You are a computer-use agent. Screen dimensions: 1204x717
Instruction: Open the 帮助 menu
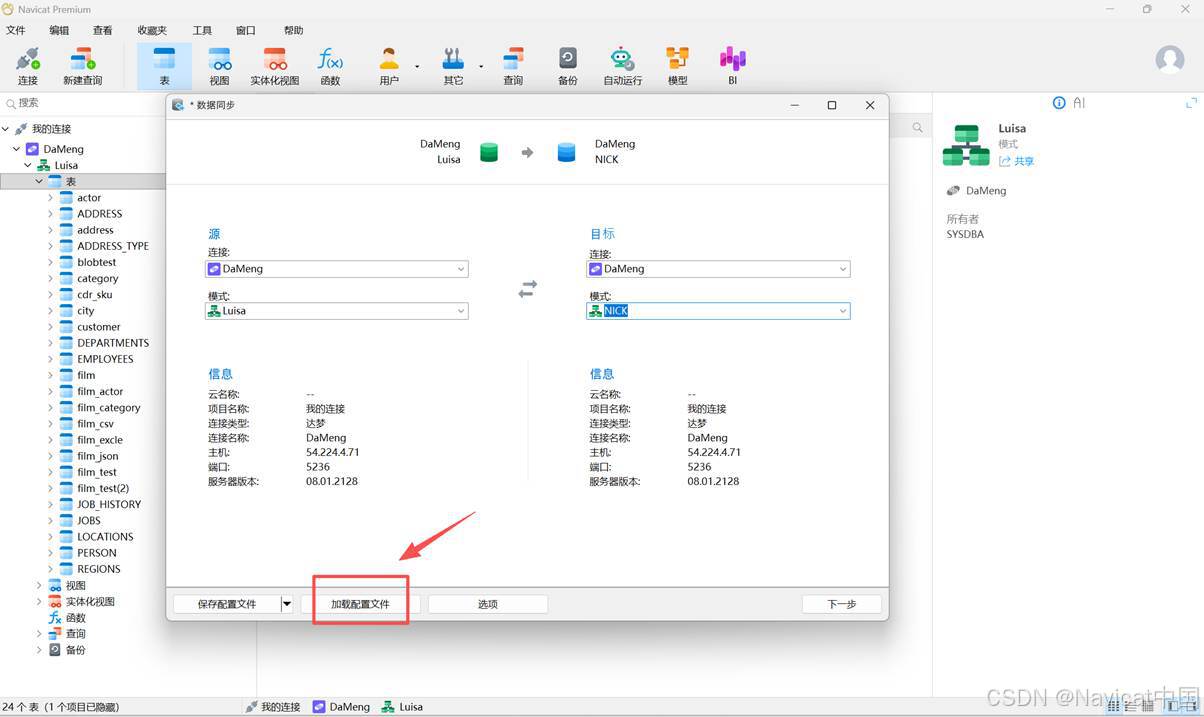coord(293,30)
